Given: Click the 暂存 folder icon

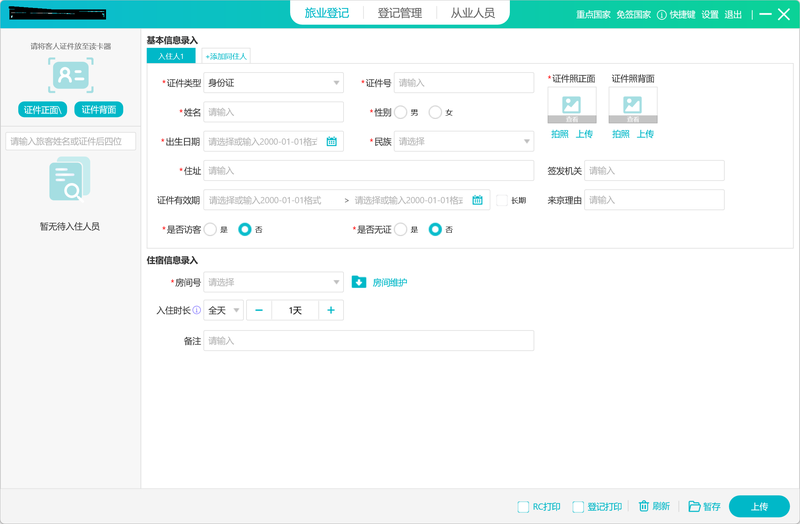Looking at the screenshot, I should coord(694,506).
